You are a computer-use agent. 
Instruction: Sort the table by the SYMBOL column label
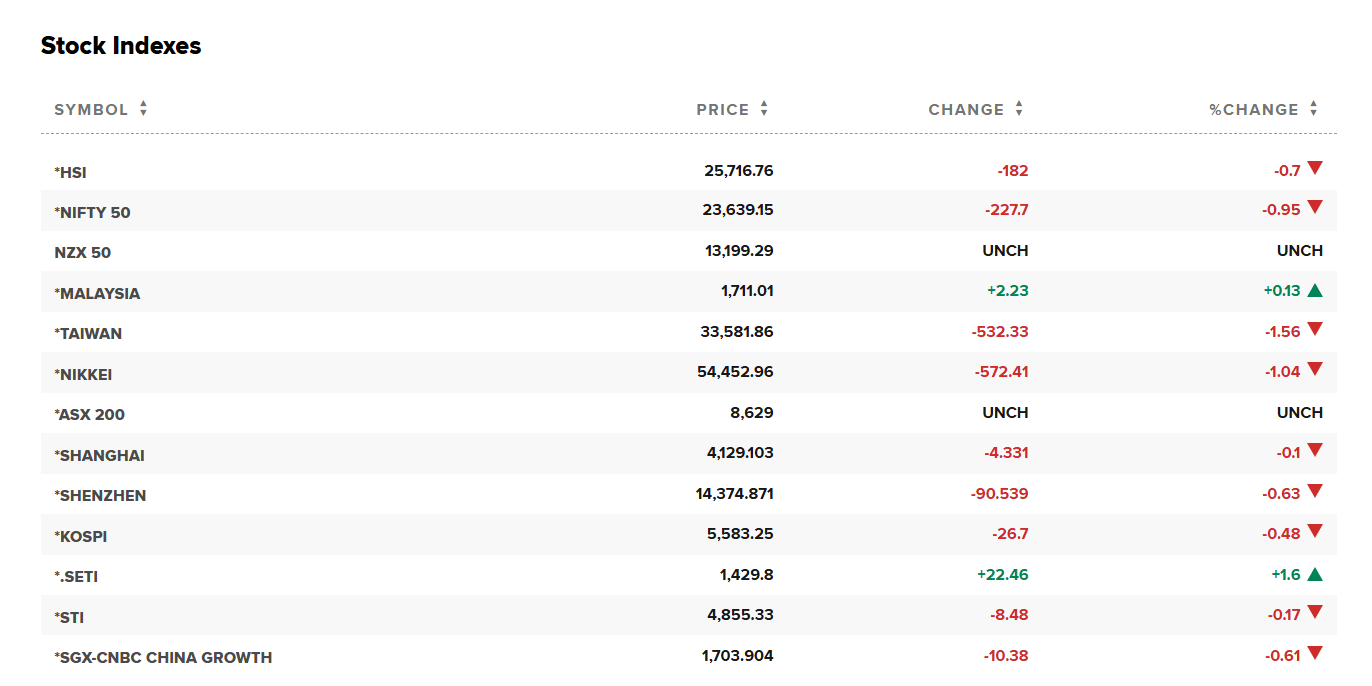tap(91, 110)
